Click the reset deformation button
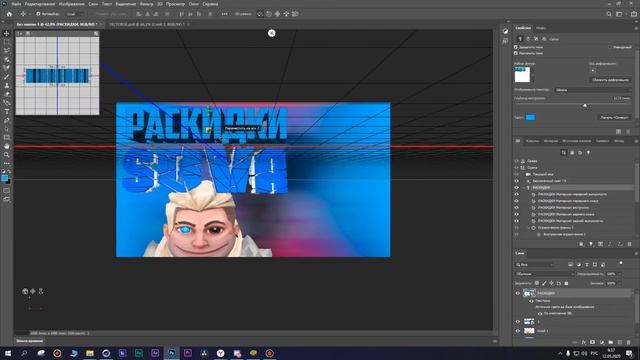640x360 pixels. 611,80
